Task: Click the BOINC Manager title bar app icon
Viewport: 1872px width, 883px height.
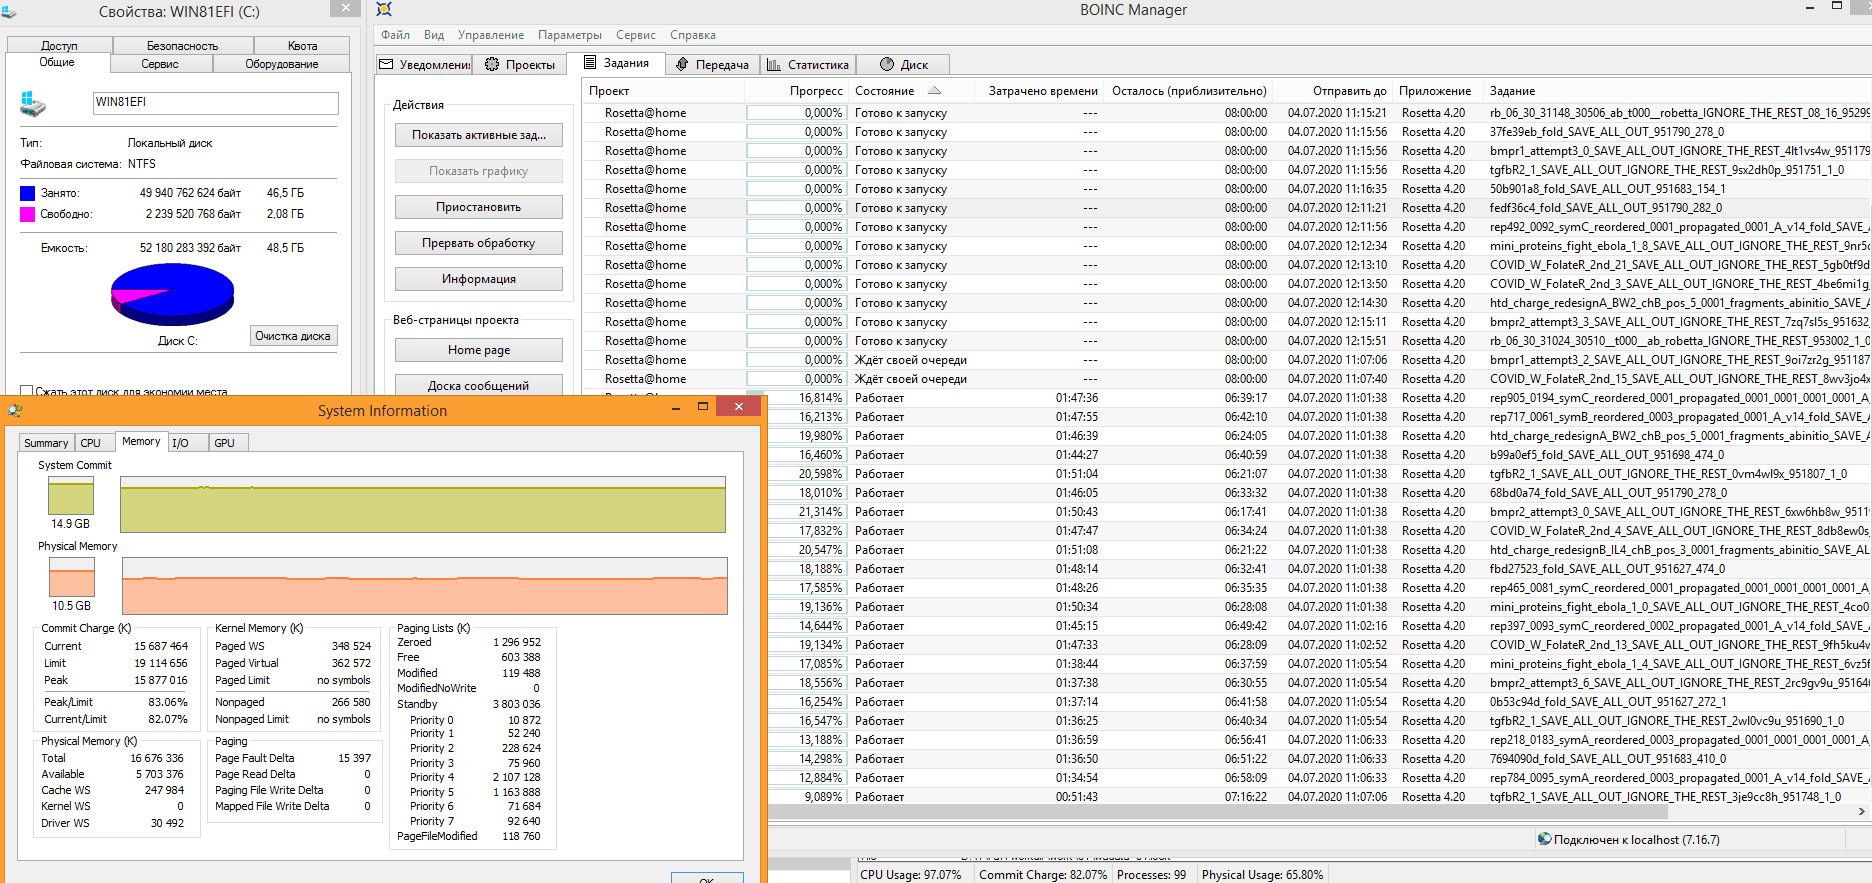Action: [384, 9]
